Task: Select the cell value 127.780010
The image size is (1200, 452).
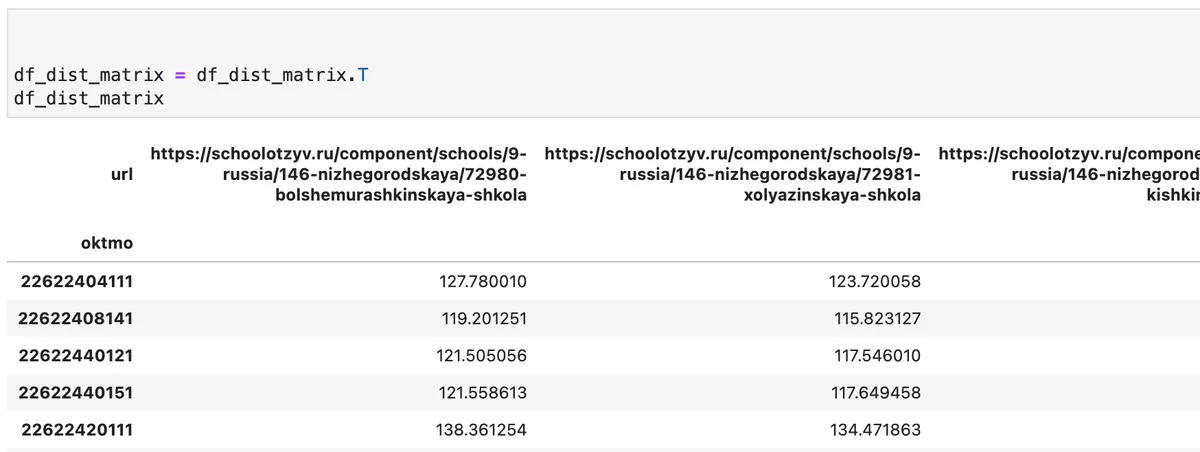Action: 483,282
